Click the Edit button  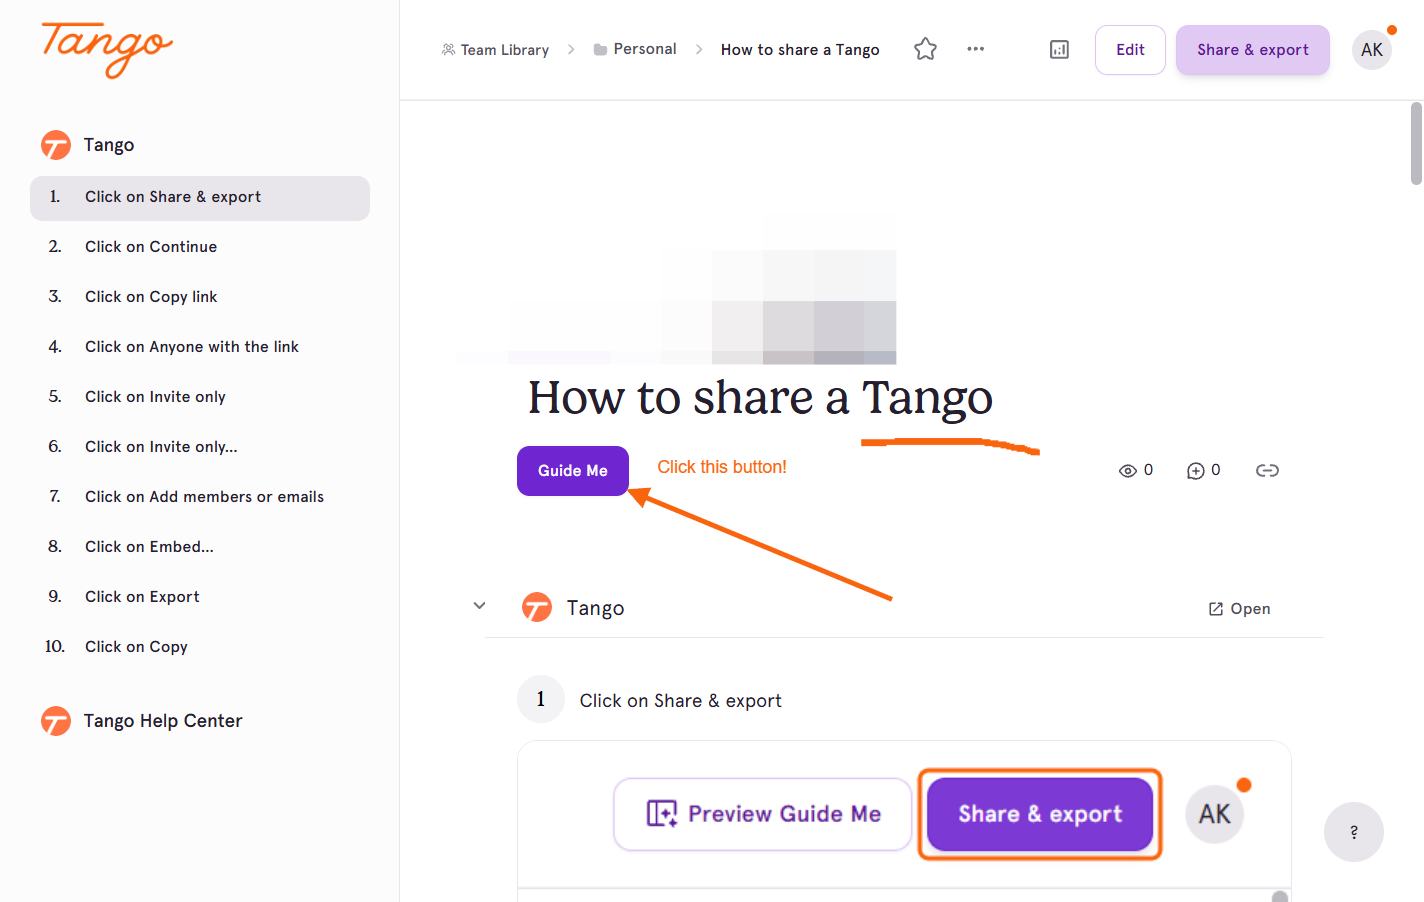[x=1130, y=50]
